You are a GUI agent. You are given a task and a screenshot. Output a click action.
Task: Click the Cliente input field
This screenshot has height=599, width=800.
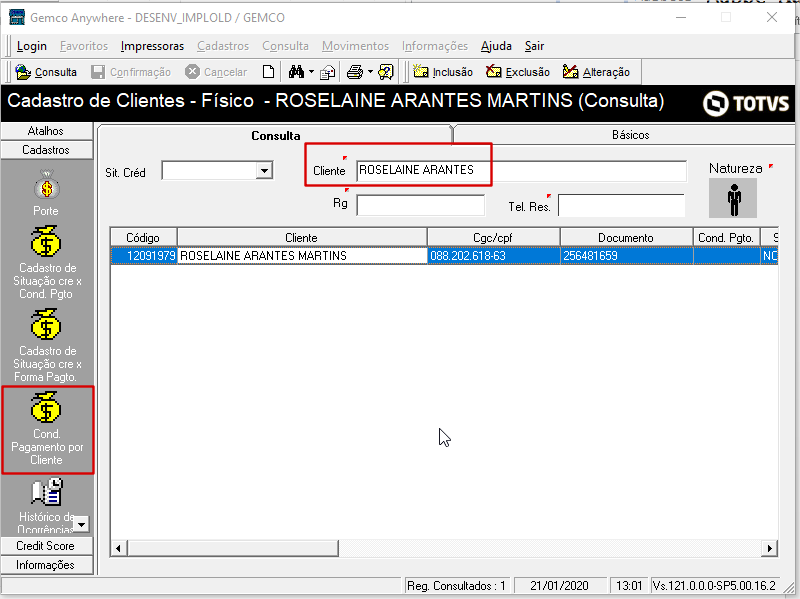click(x=520, y=170)
